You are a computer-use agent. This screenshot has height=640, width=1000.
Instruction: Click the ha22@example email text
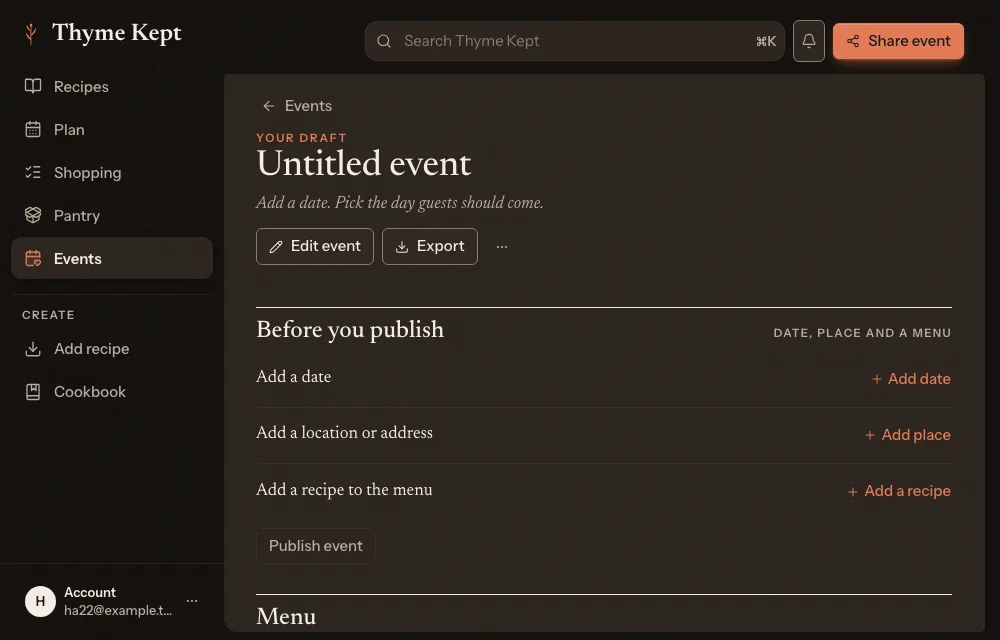point(118,611)
